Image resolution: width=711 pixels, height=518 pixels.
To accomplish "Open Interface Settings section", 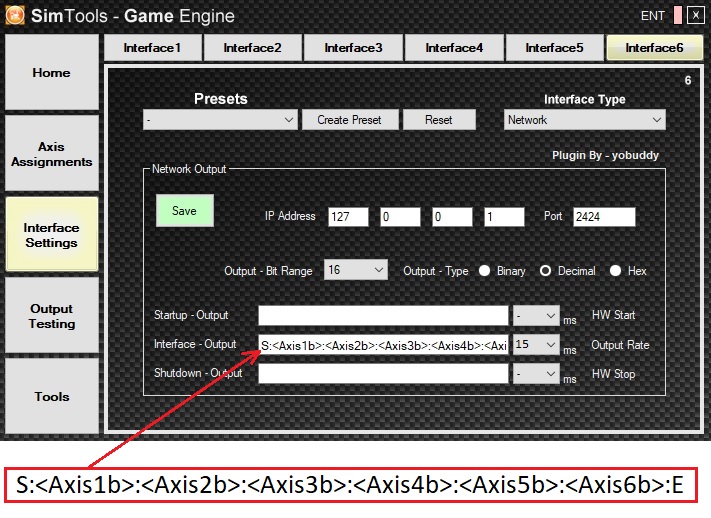I will point(52,235).
